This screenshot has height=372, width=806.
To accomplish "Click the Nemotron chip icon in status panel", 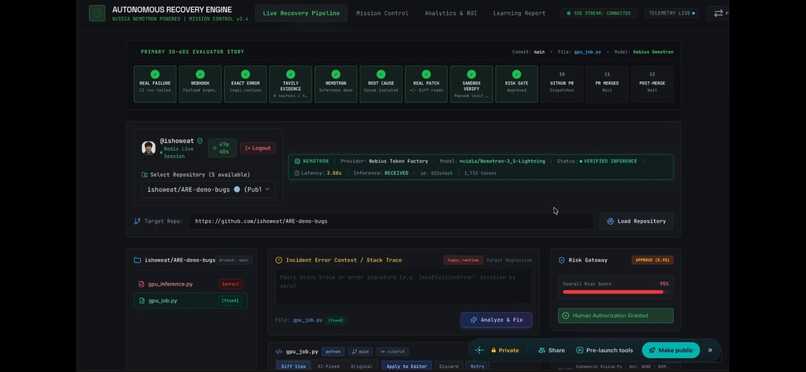I will tap(297, 161).
